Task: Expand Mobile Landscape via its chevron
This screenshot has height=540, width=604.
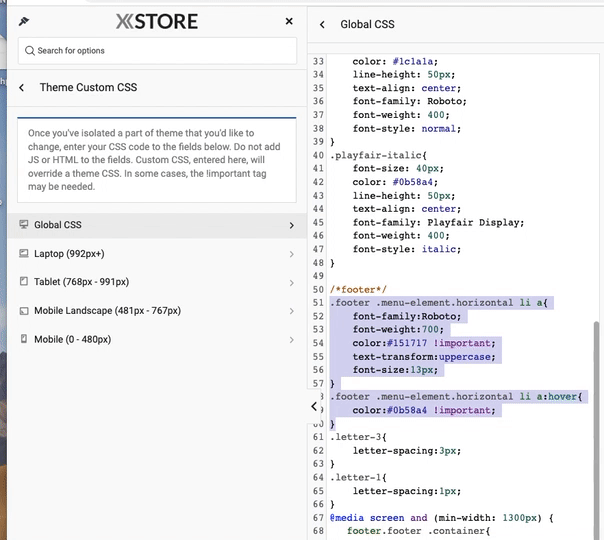Action: 292,311
